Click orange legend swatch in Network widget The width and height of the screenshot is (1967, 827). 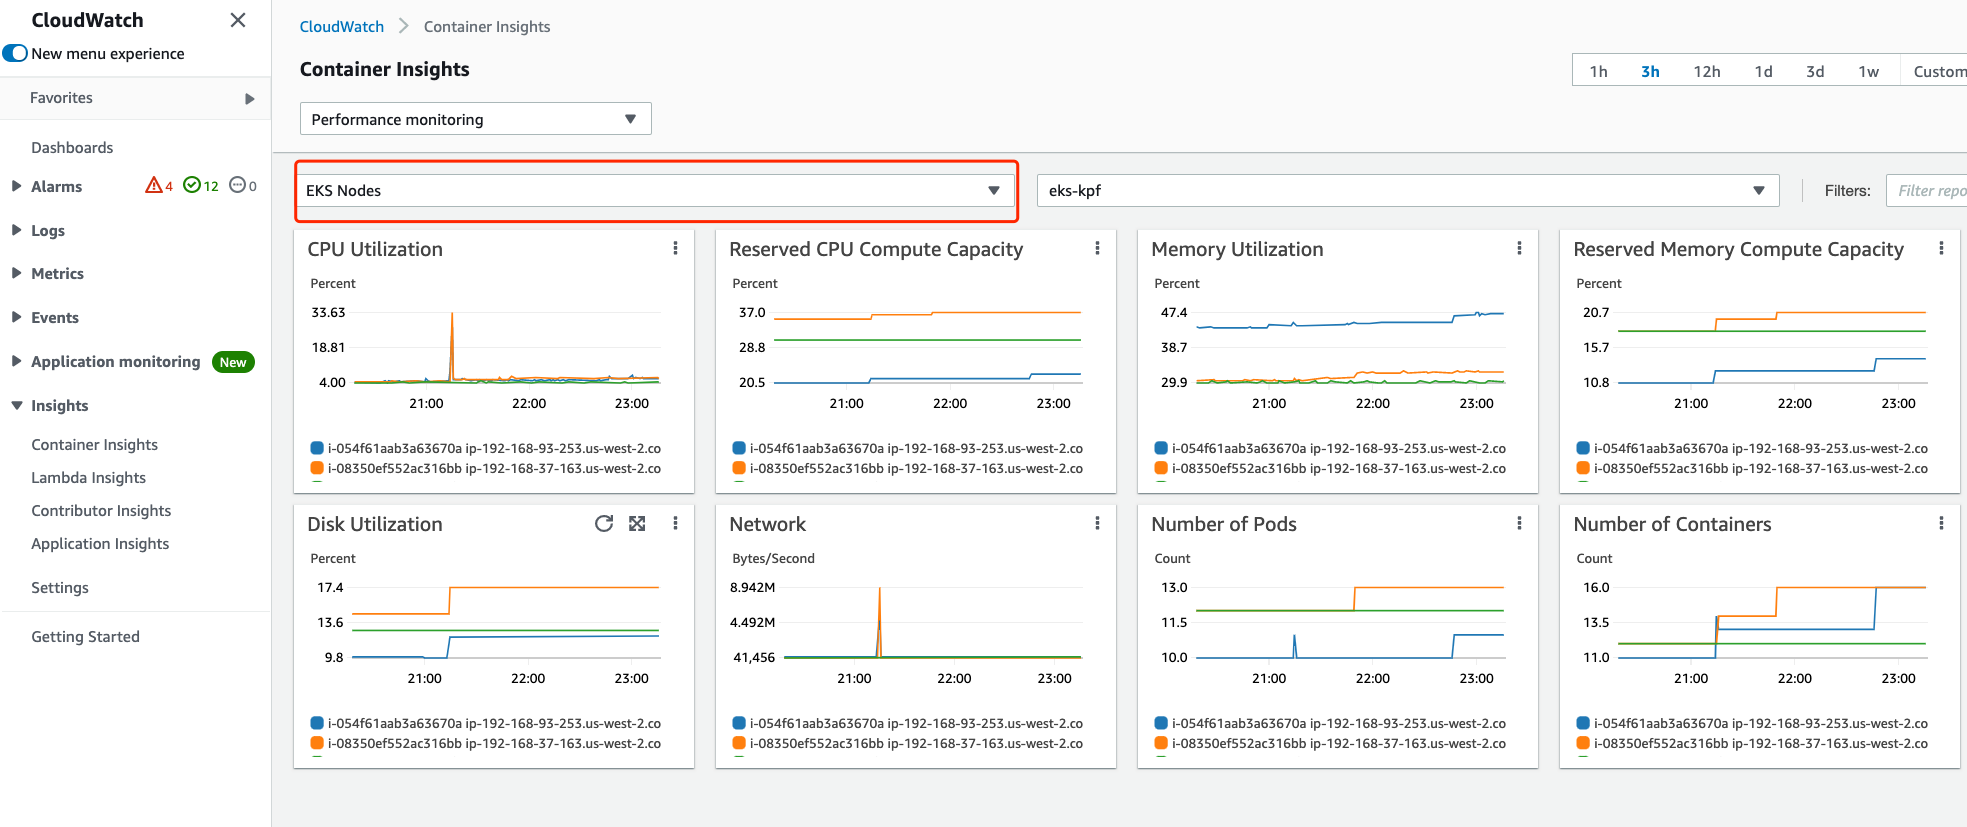tap(739, 743)
